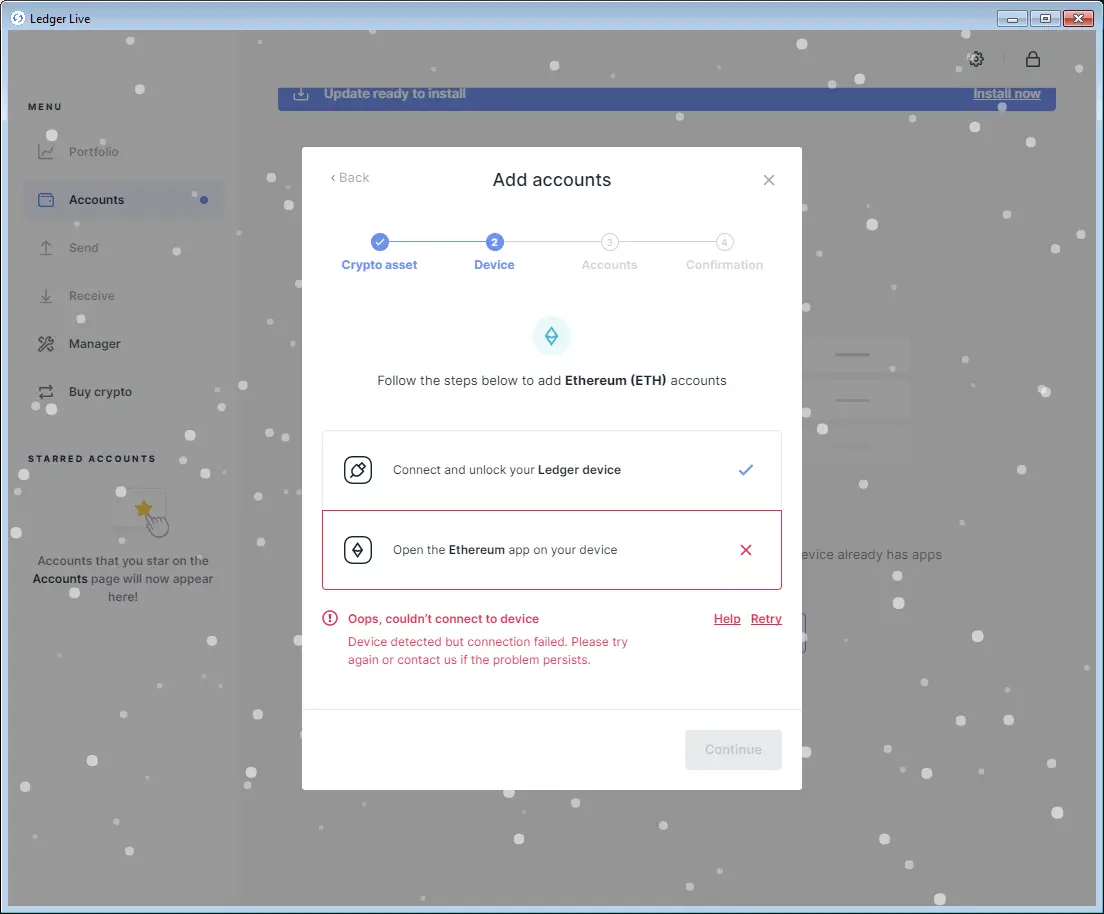Click the Buy crypto exchange icon
This screenshot has height=914, width=1104.
[46, 392]
